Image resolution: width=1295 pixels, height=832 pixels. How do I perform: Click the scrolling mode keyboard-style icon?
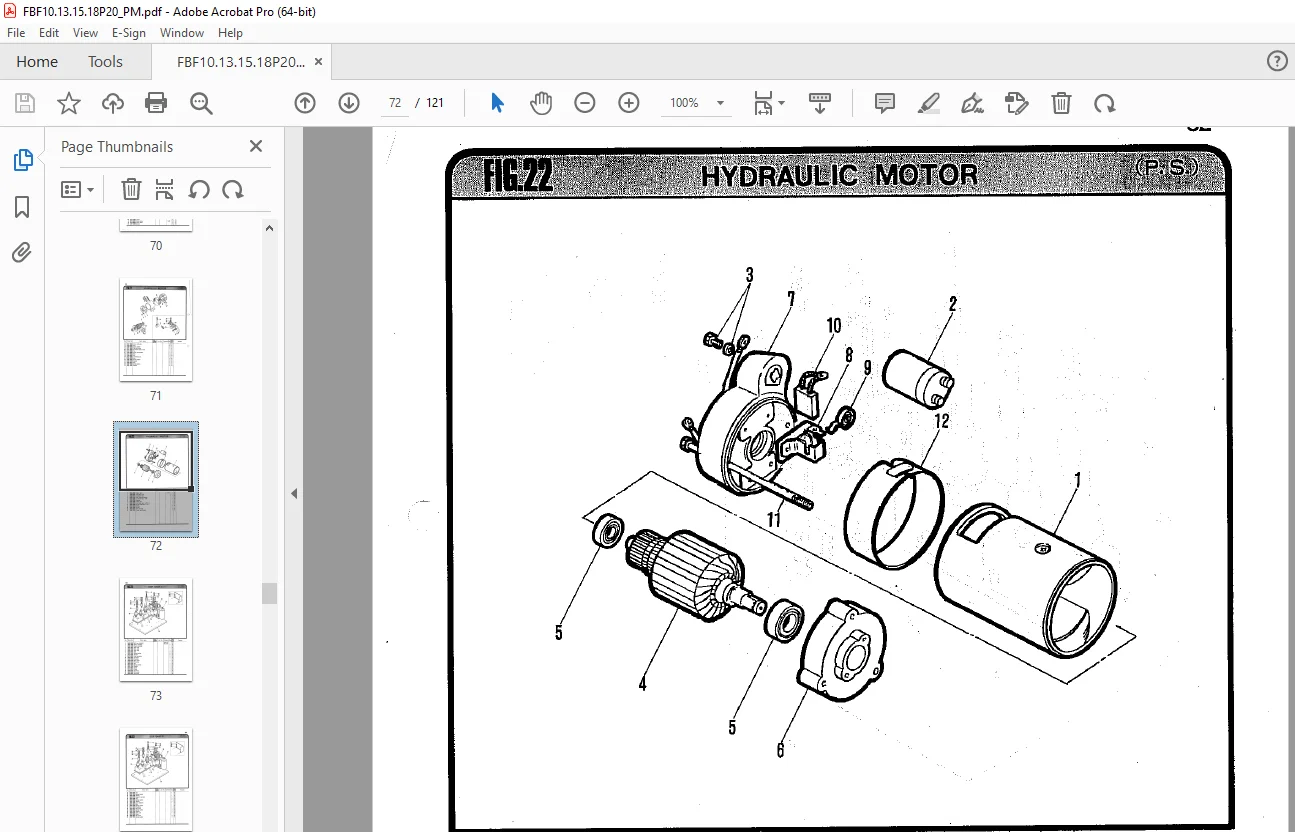click(x=820, y=103)
